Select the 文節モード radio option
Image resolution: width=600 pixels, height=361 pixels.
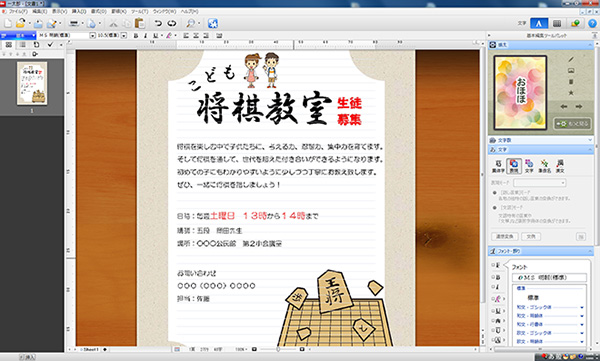coord(494,207)
